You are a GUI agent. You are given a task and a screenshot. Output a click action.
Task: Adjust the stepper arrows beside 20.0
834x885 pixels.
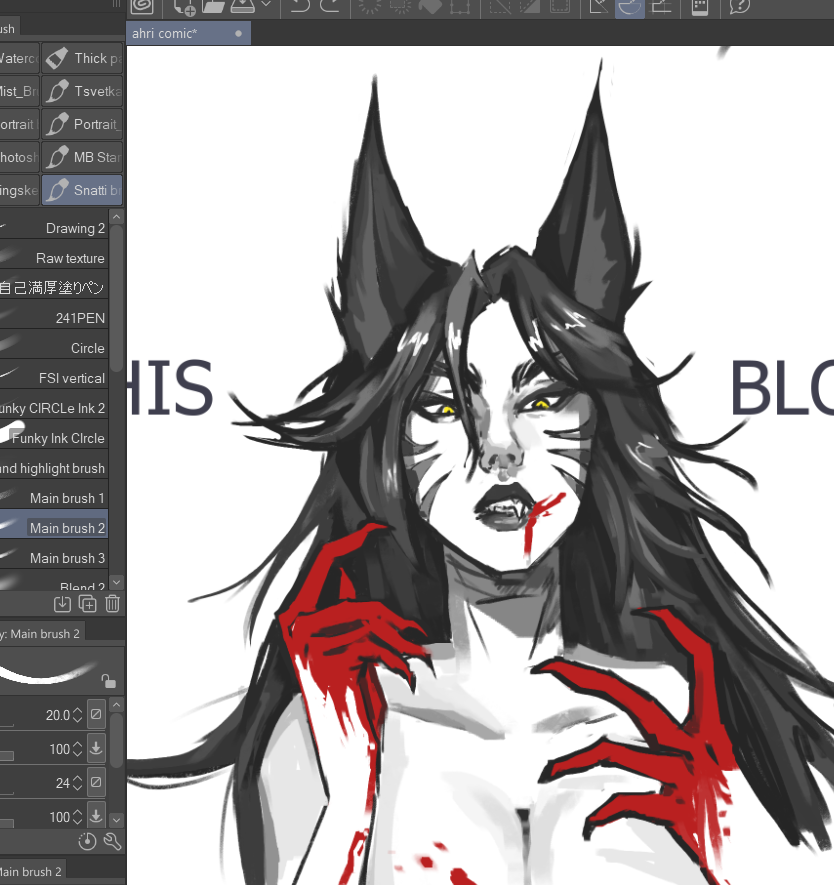[x=78, y=715]
